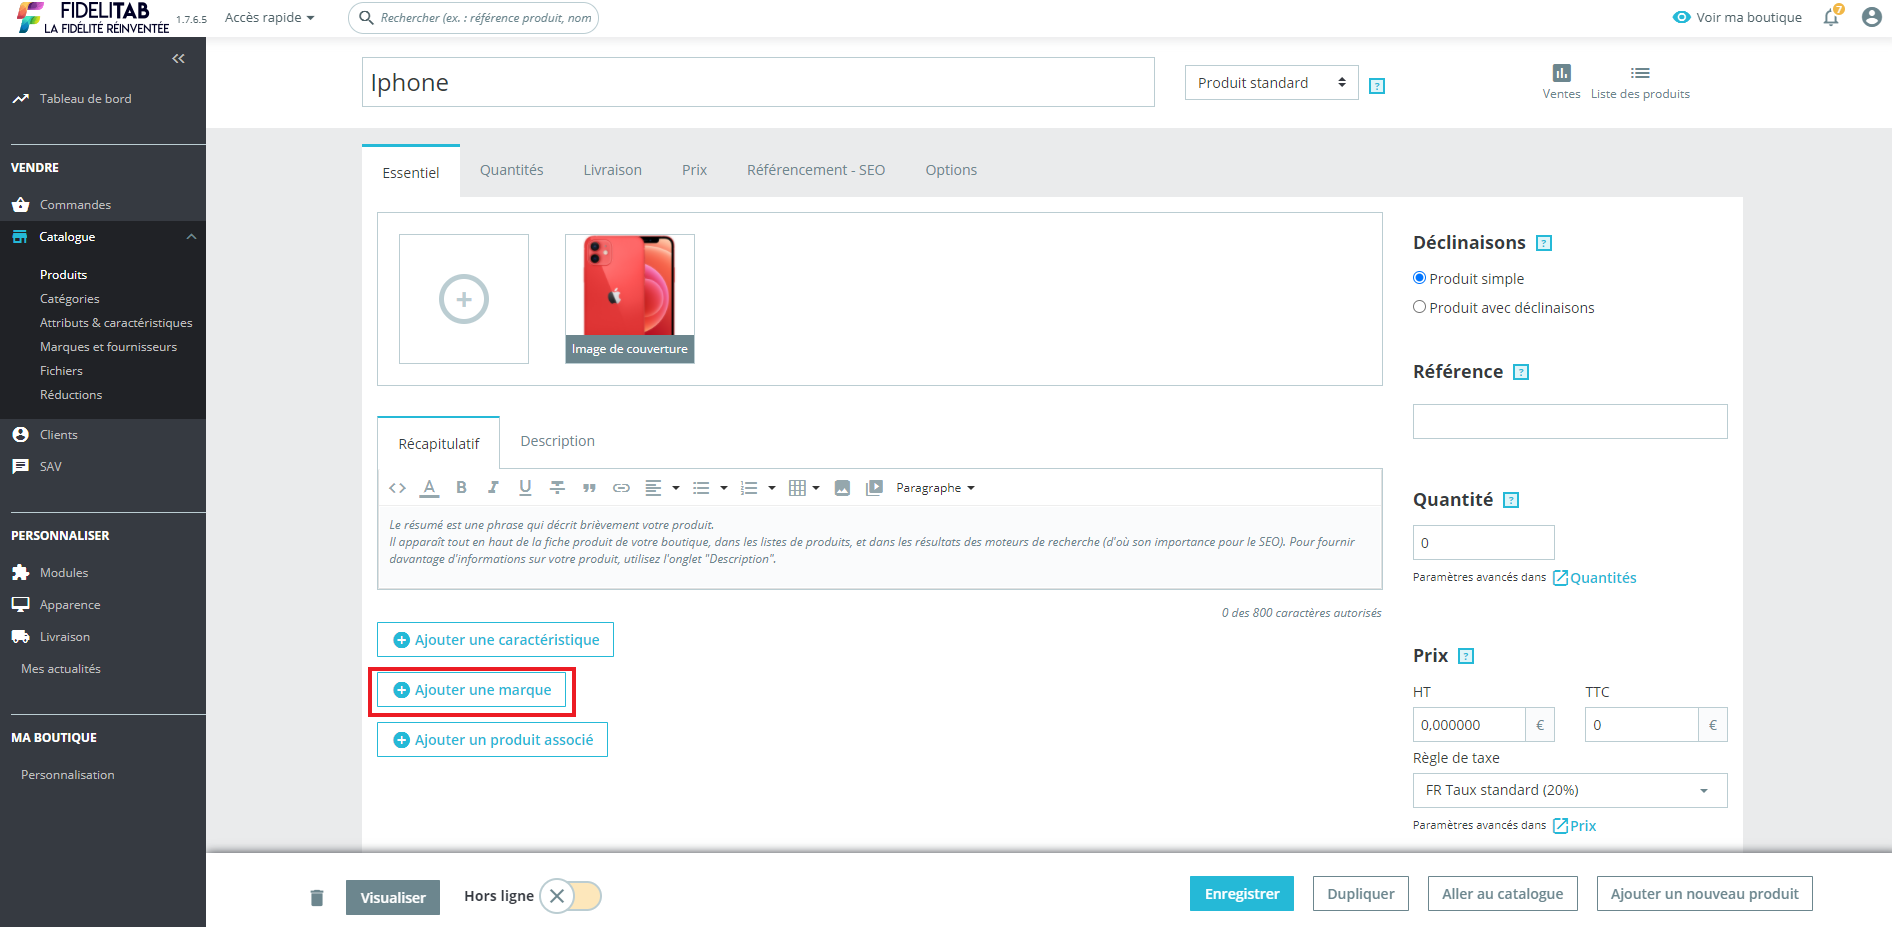Switch to Livraison tab
The image size is (1892, 927).
pos(613,170)
